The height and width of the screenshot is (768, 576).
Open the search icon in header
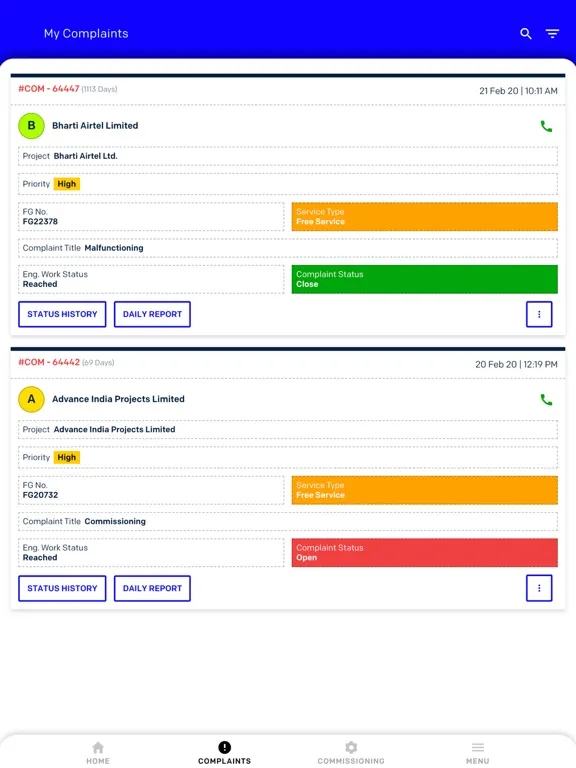[x=526, y=33]
